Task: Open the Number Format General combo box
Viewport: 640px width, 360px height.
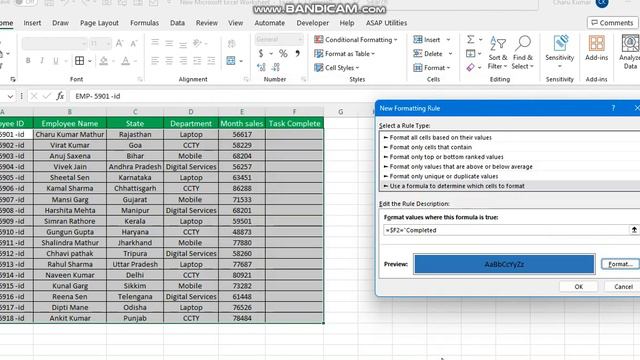Action: pyautogui.click(x=279, y=40)
